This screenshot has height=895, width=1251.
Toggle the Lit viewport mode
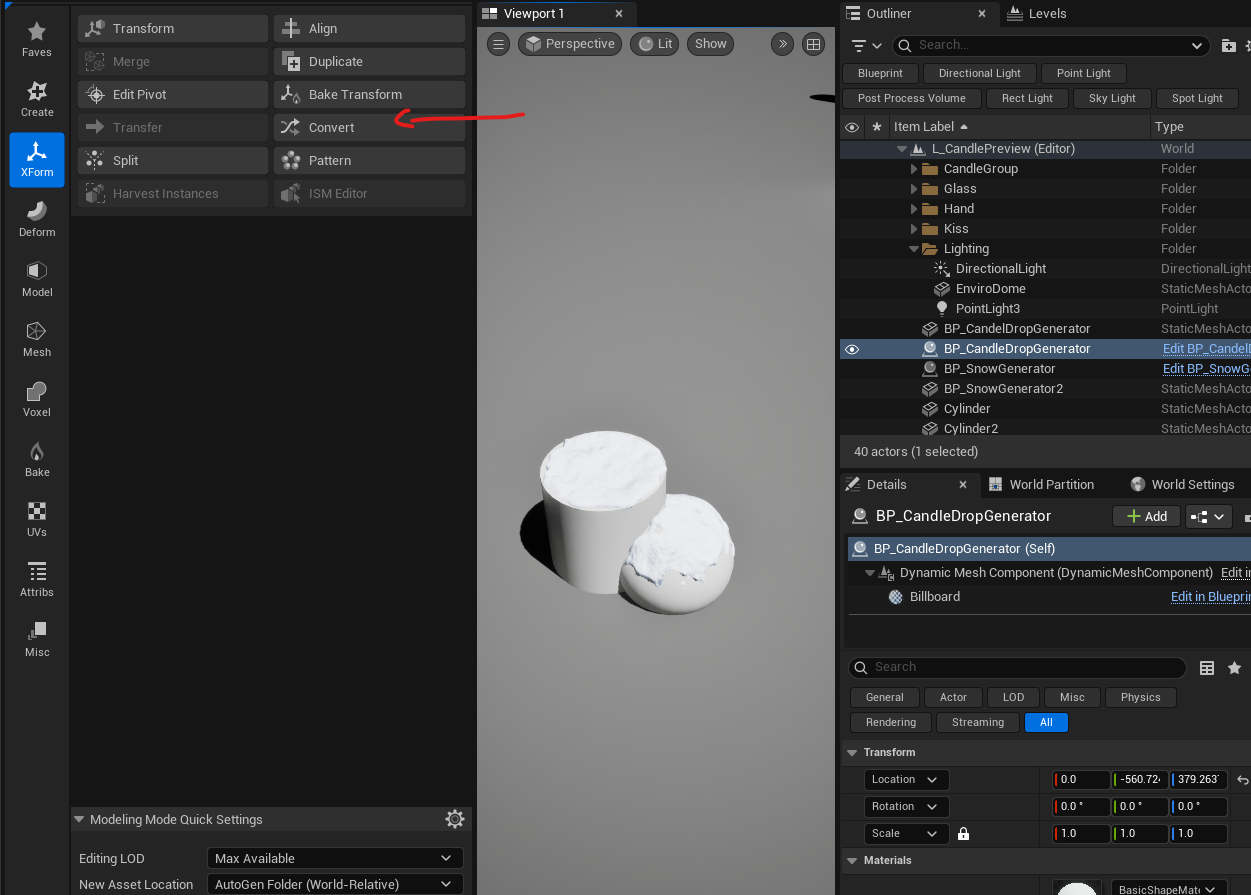[x=654, y=43]
